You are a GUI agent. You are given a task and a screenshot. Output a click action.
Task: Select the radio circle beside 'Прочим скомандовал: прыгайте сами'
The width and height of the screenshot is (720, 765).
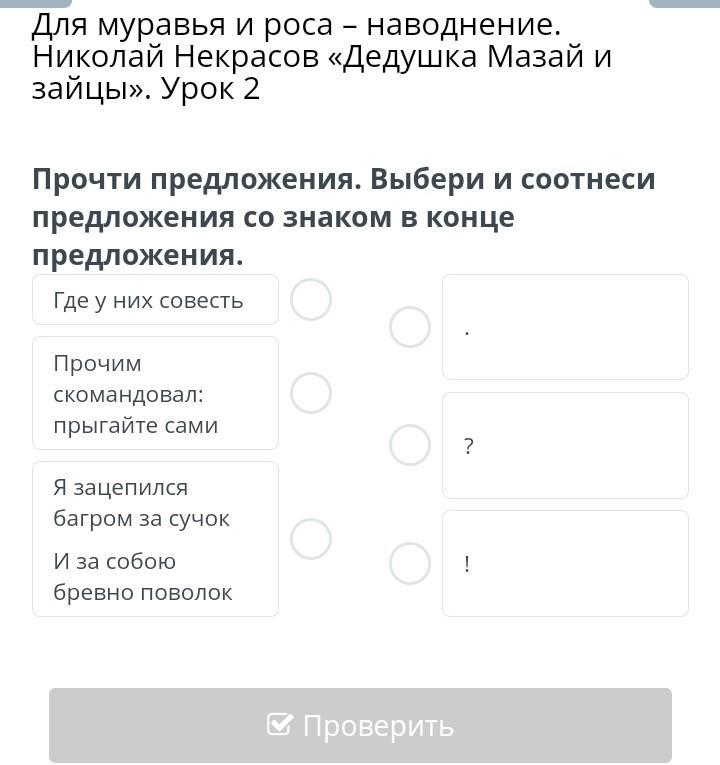pos(311,393)
